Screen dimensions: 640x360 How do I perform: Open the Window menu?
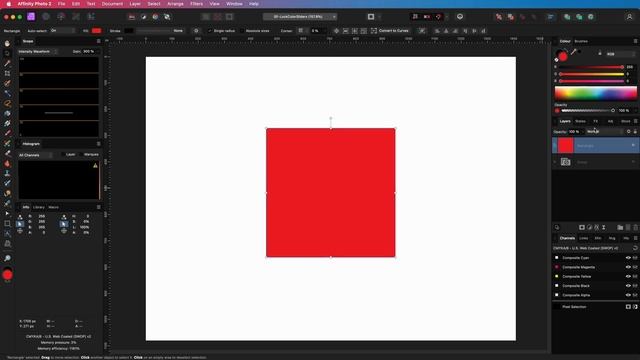[234, 4]
